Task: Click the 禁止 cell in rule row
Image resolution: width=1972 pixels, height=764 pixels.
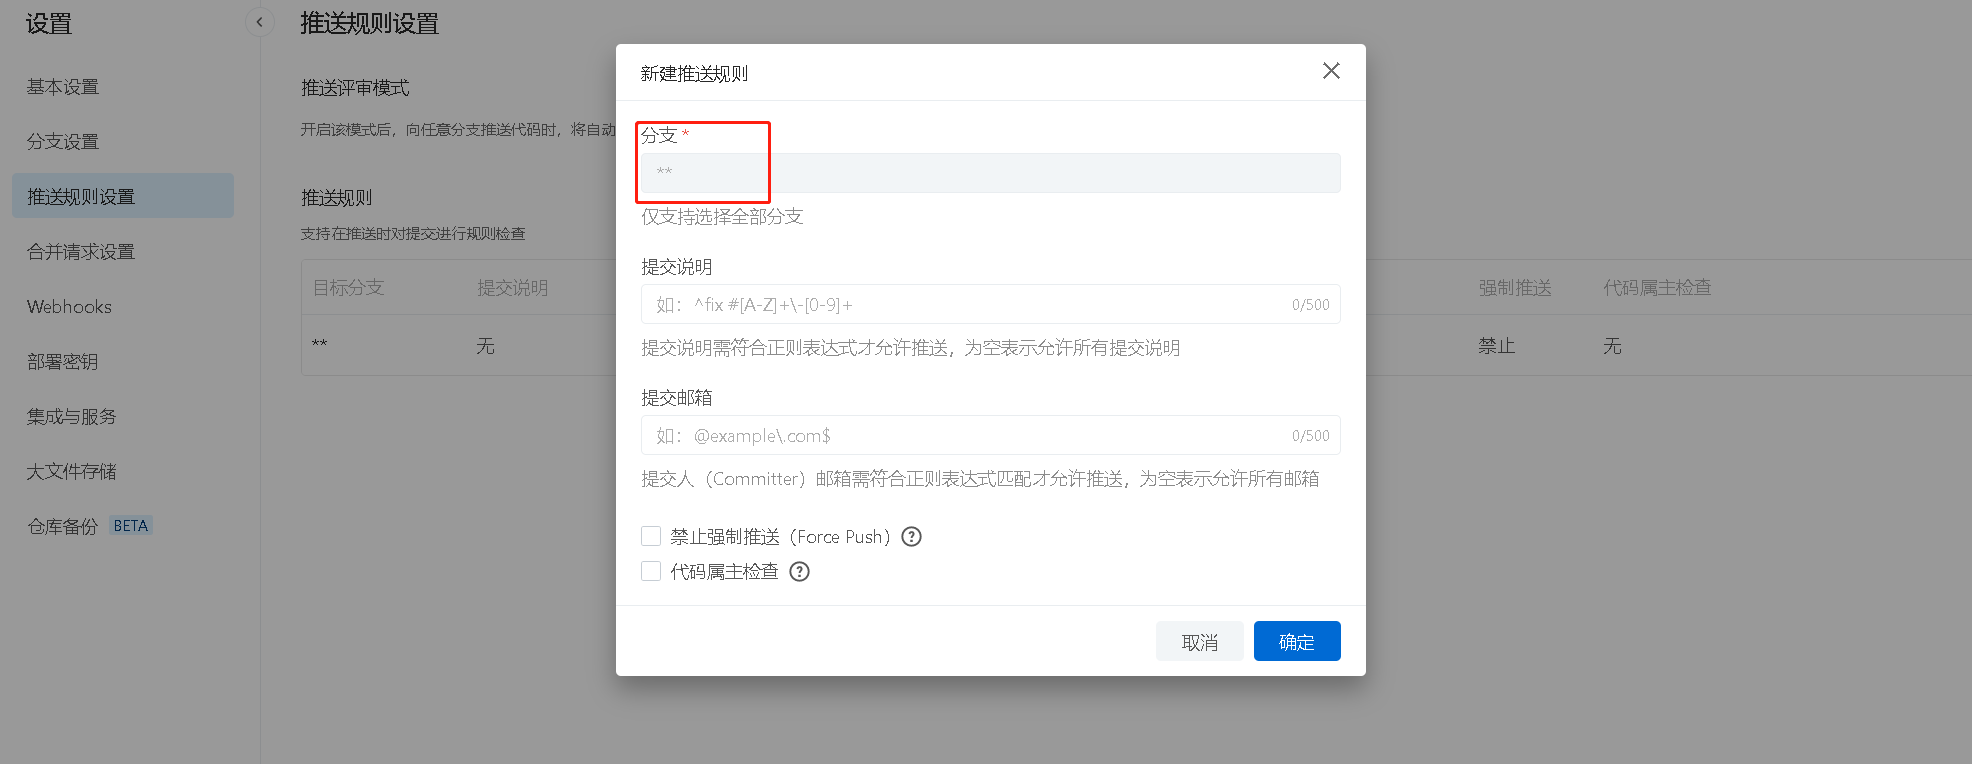Action: pos(1497,346)
